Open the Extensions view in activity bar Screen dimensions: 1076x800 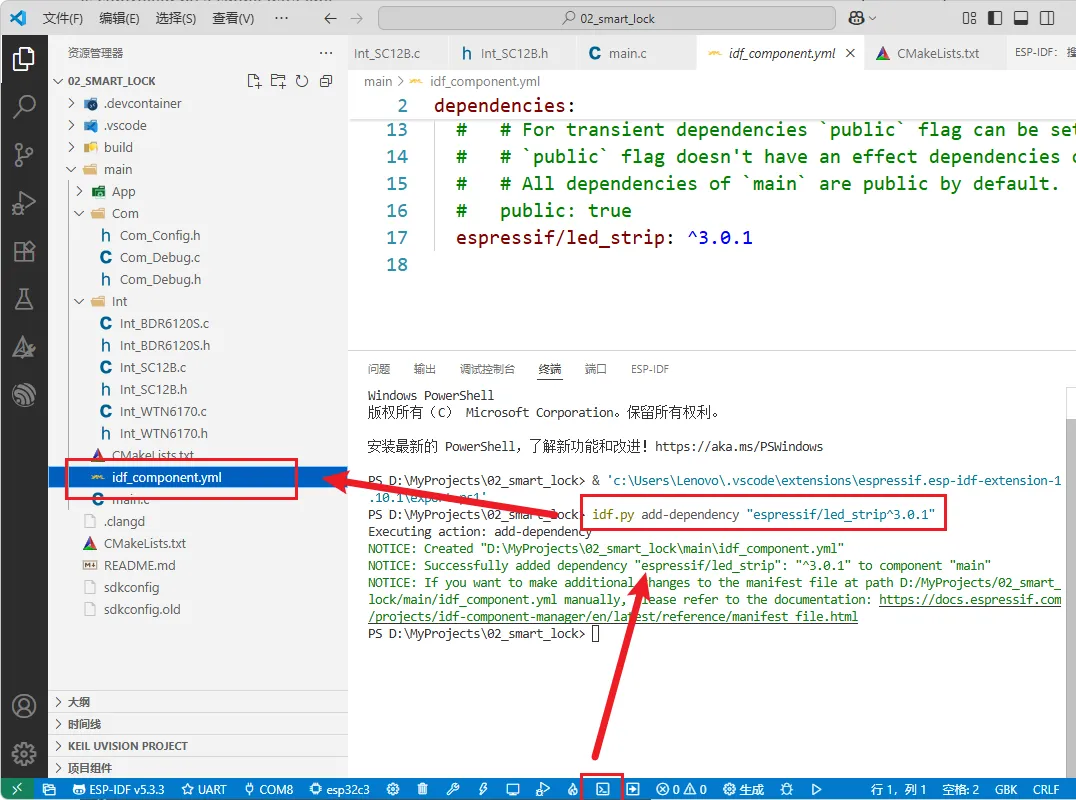pos(24,251)
